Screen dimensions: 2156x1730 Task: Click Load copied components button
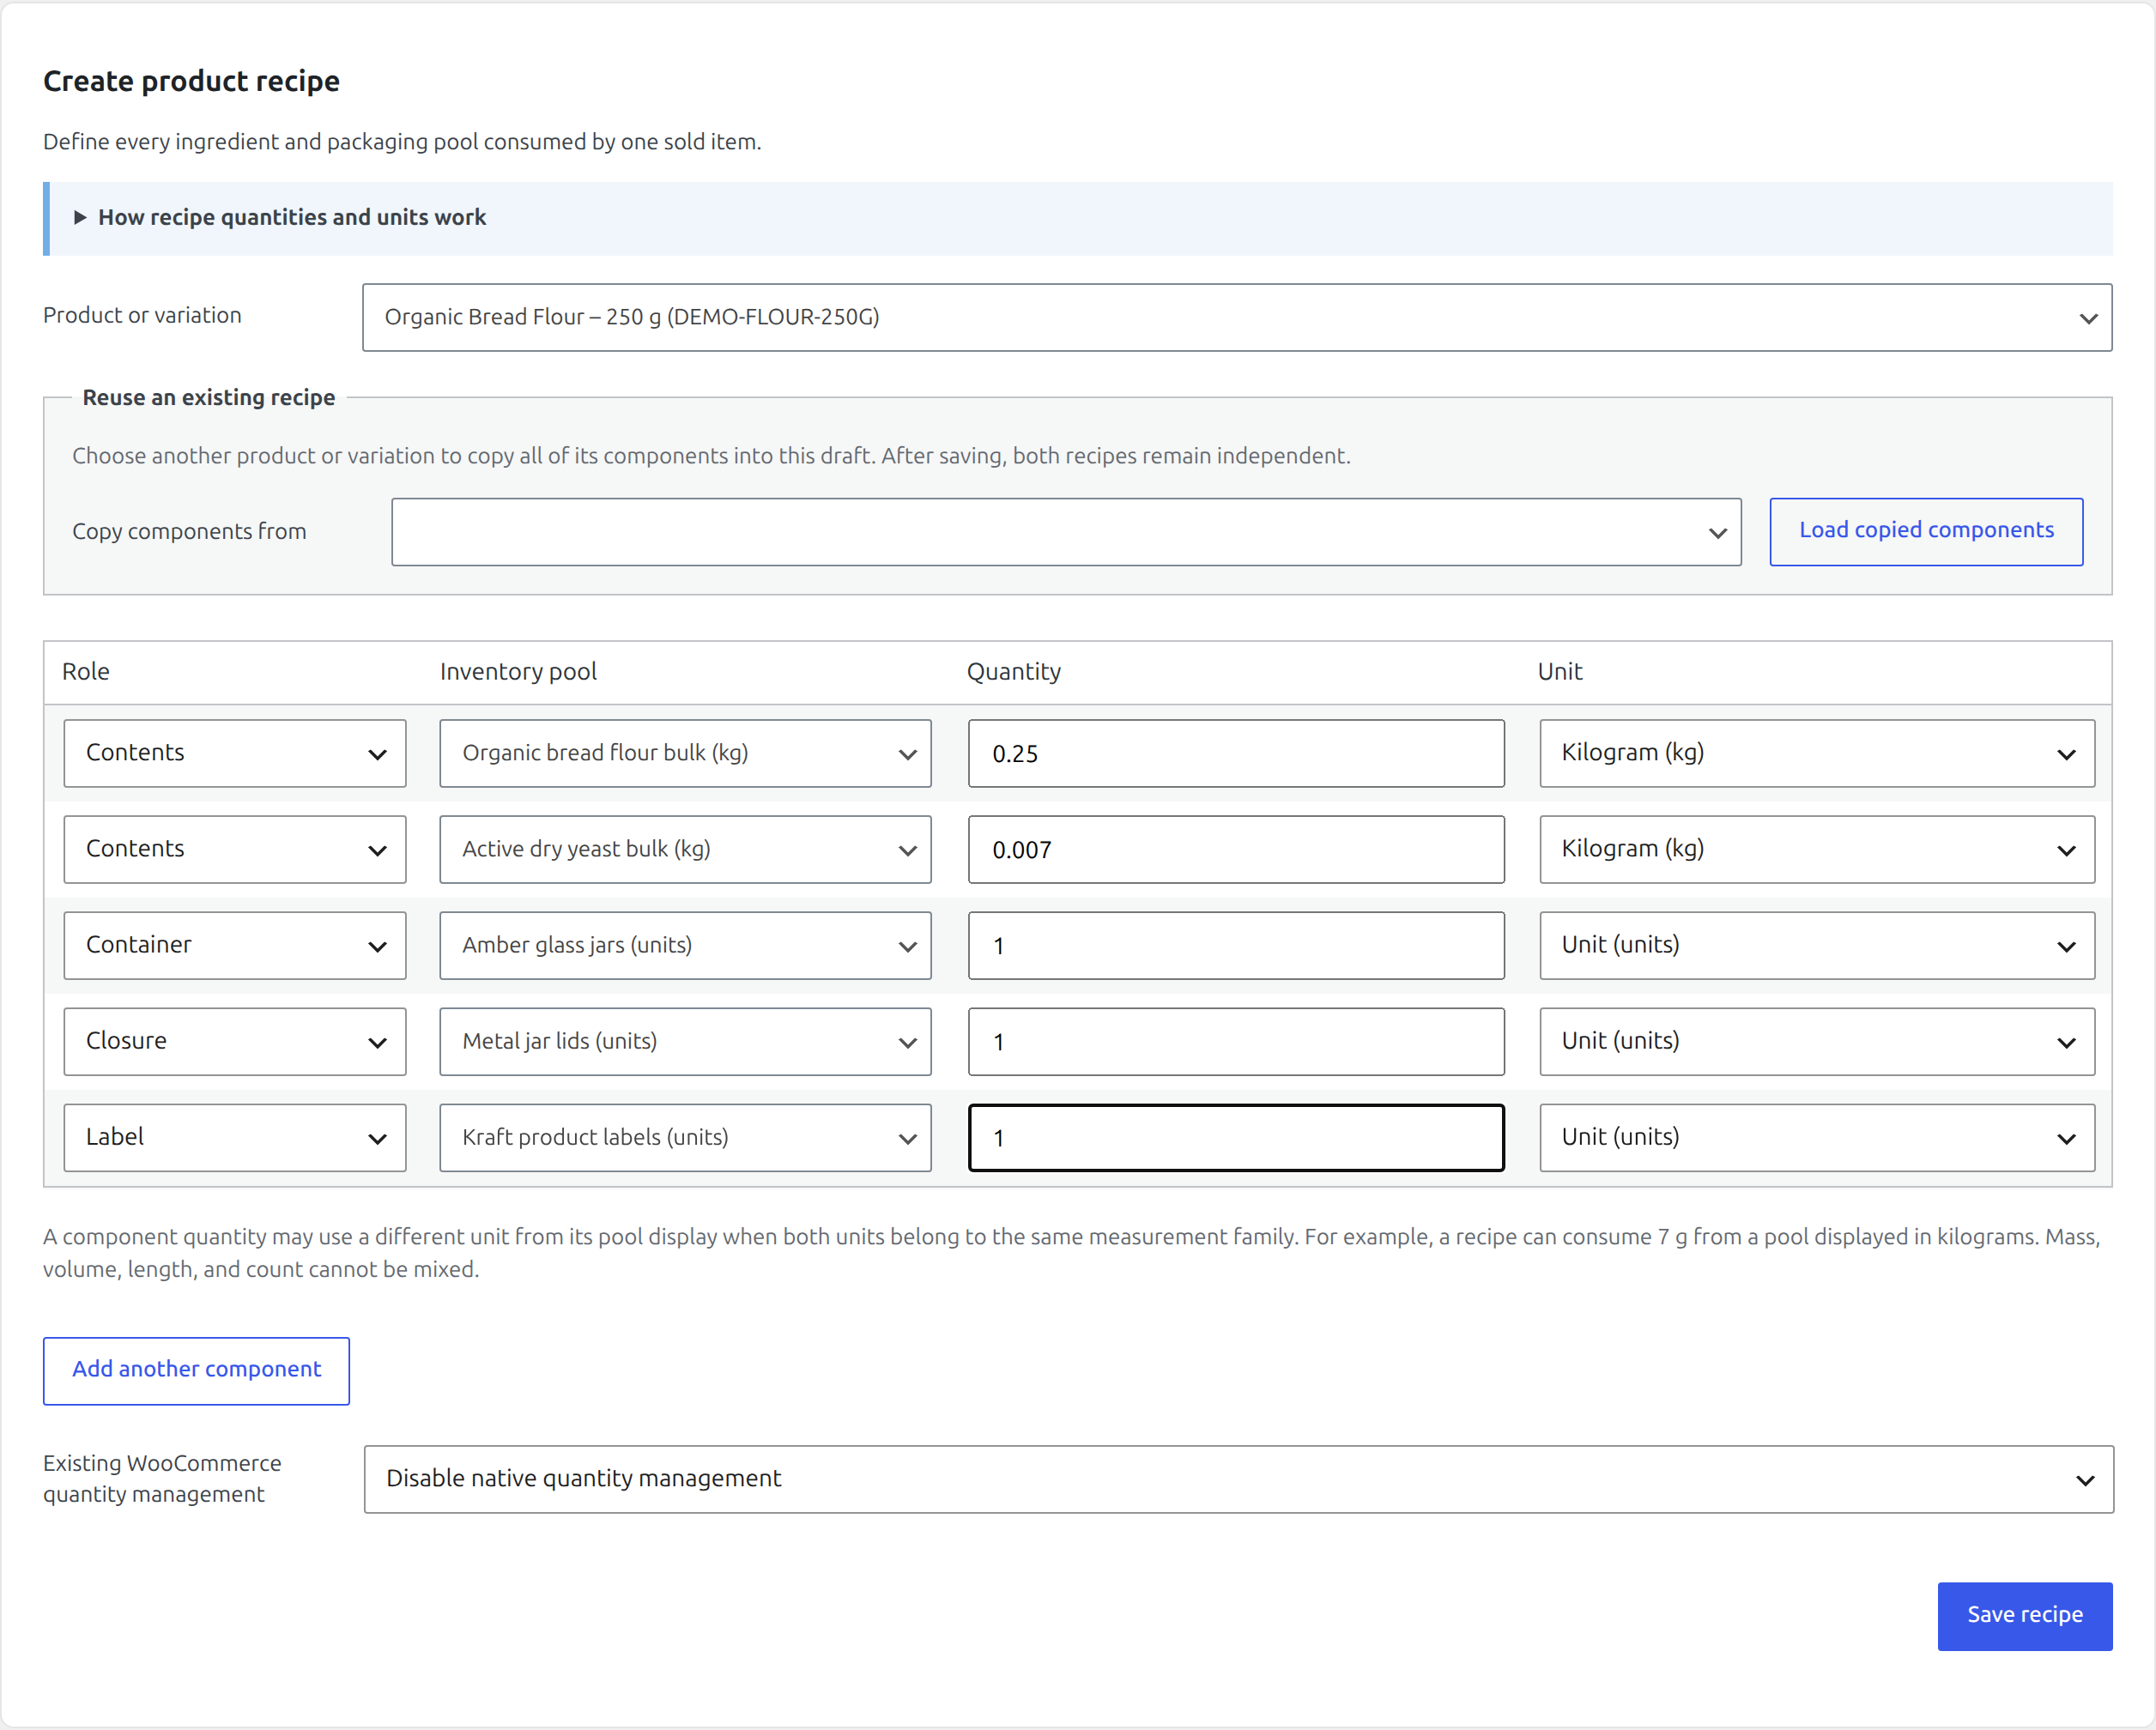1925,531
